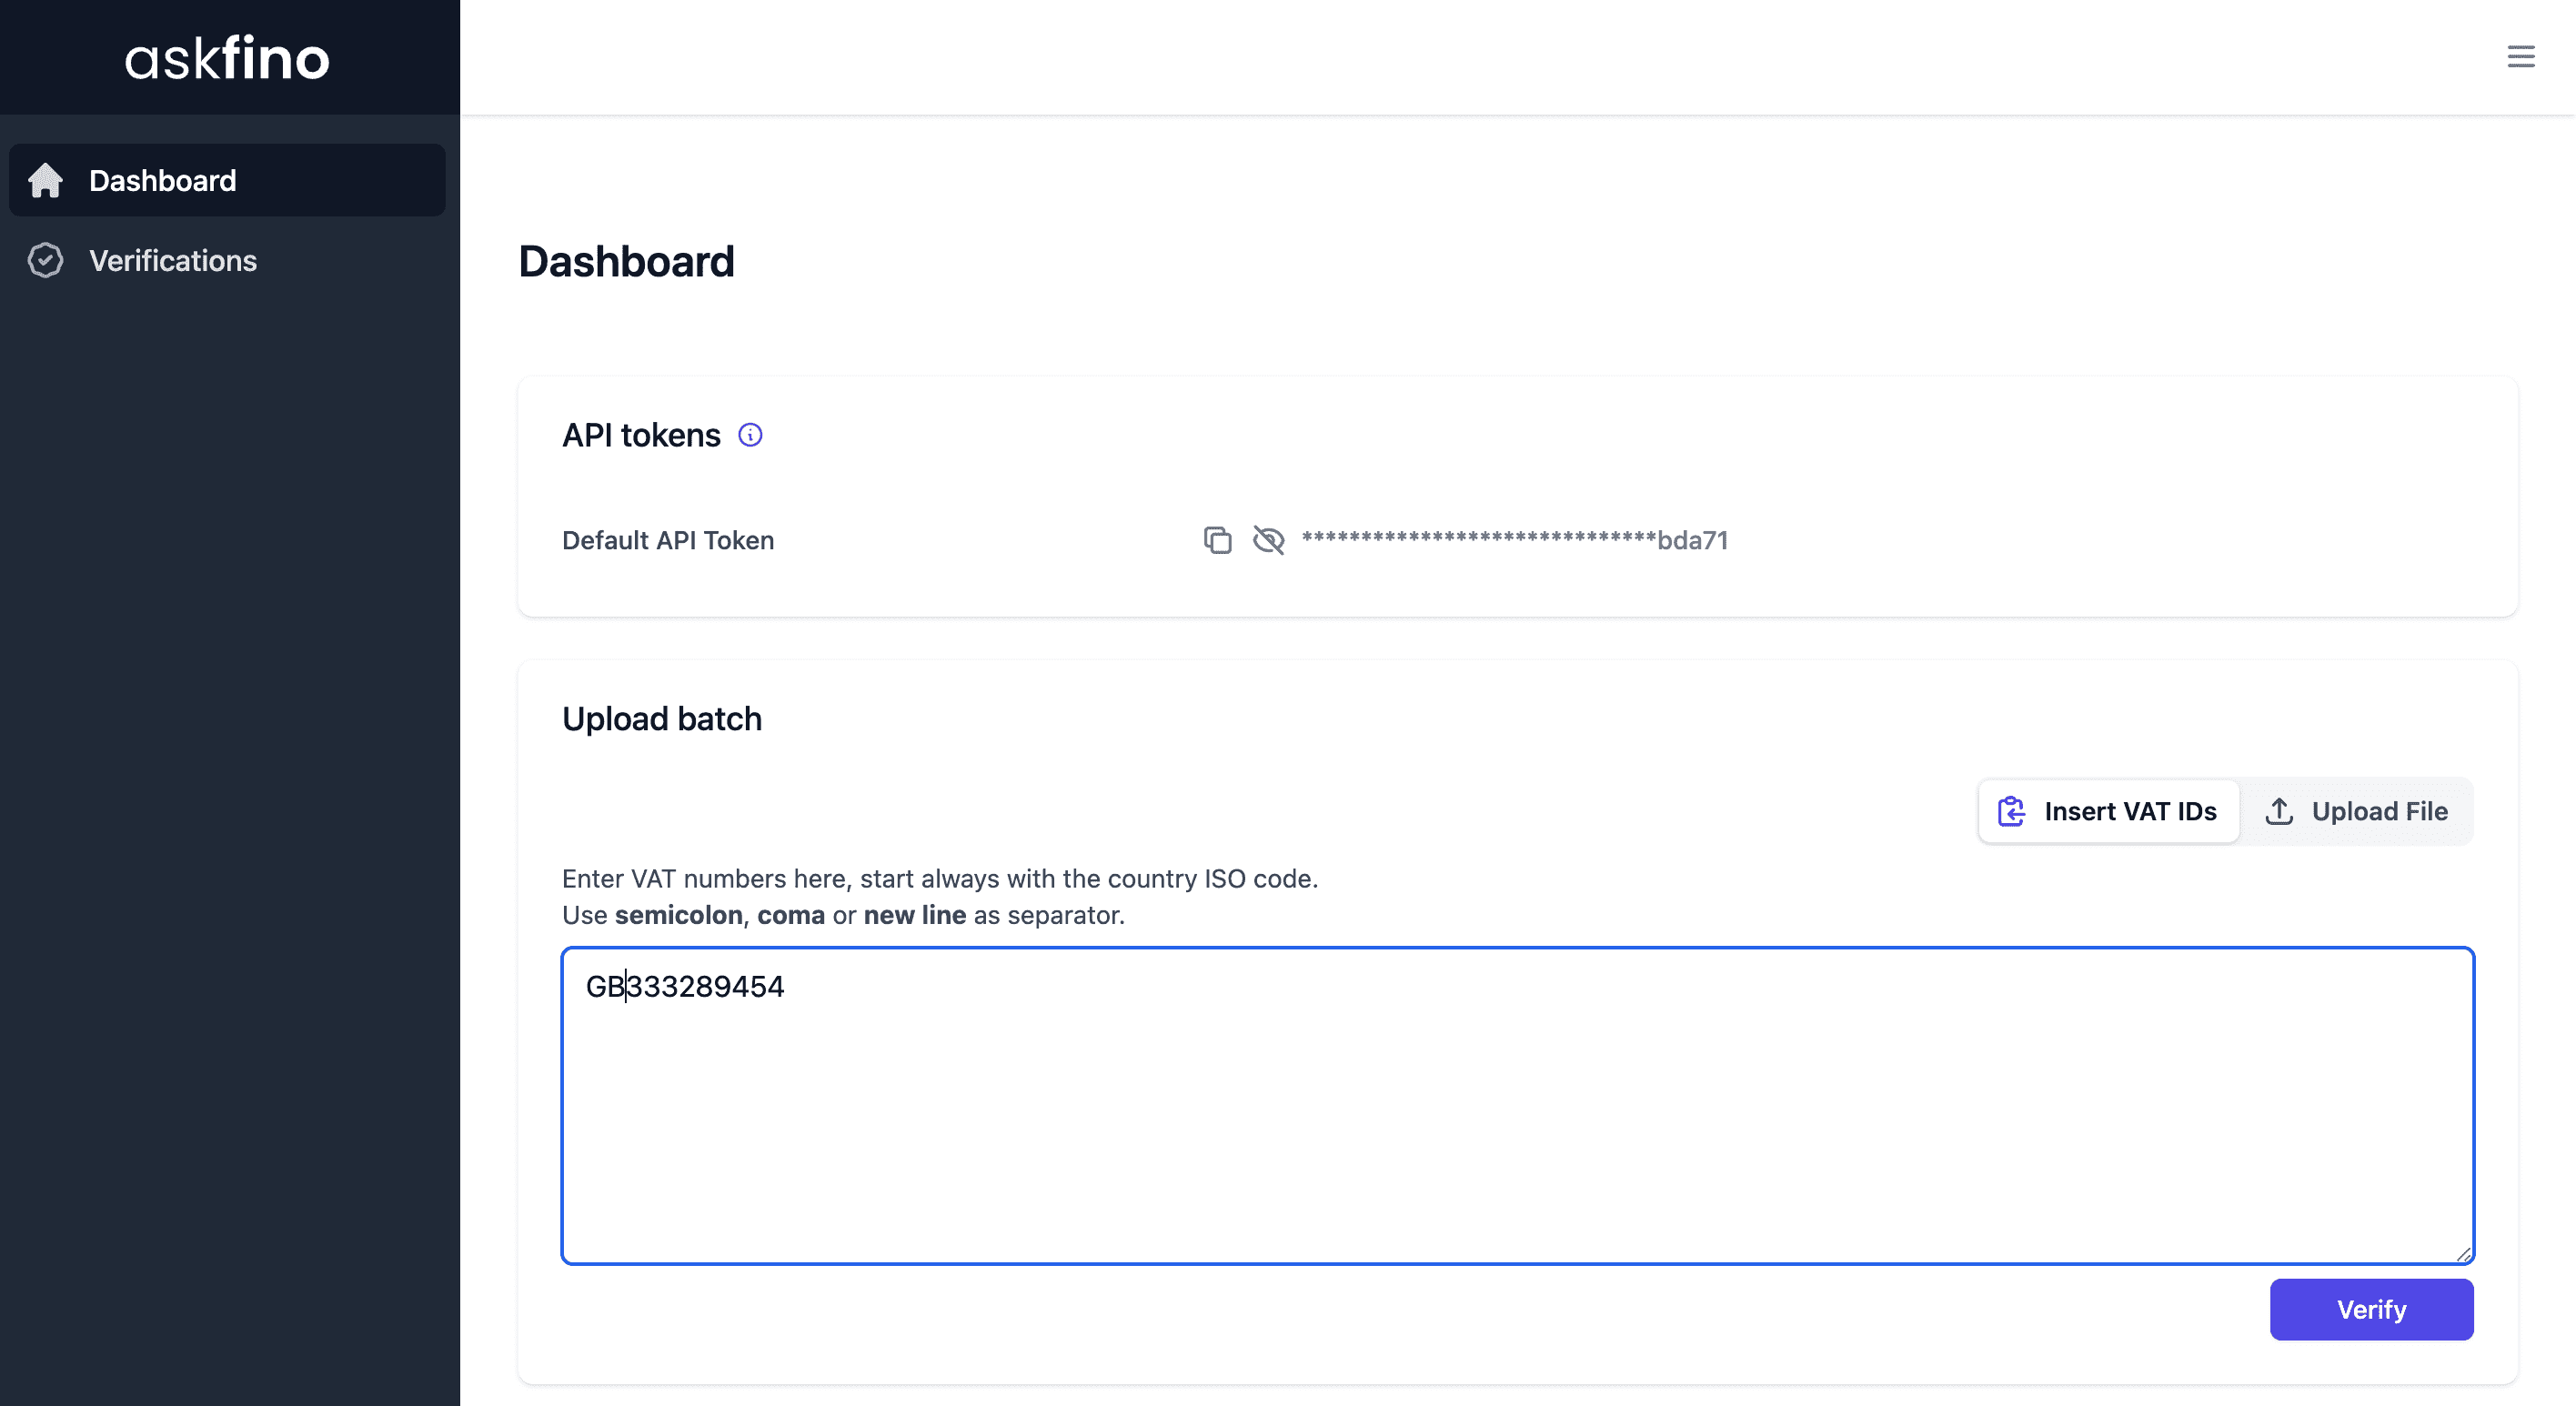Click the clipboard icon on Insert VAT IDs
Viewport: 2576px width, 1406px height.
coord(2011,811)
